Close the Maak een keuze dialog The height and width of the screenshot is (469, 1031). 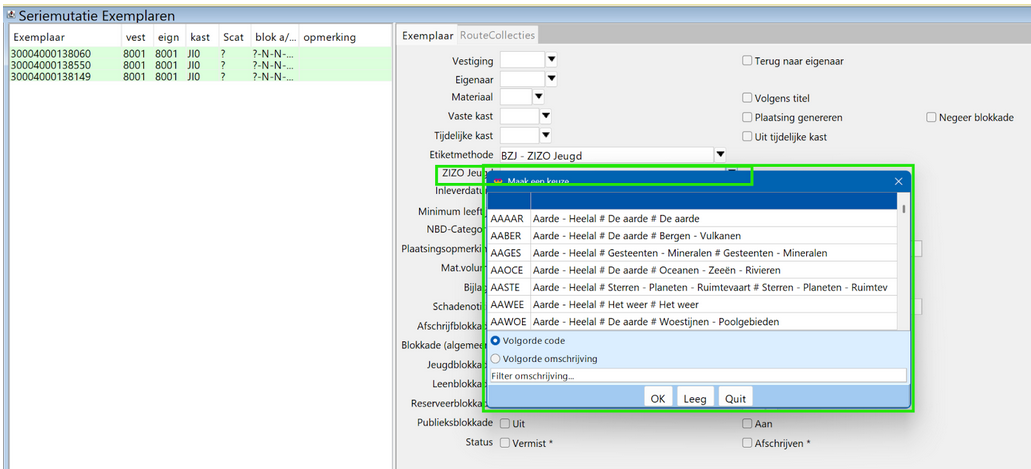click(898, 181)
